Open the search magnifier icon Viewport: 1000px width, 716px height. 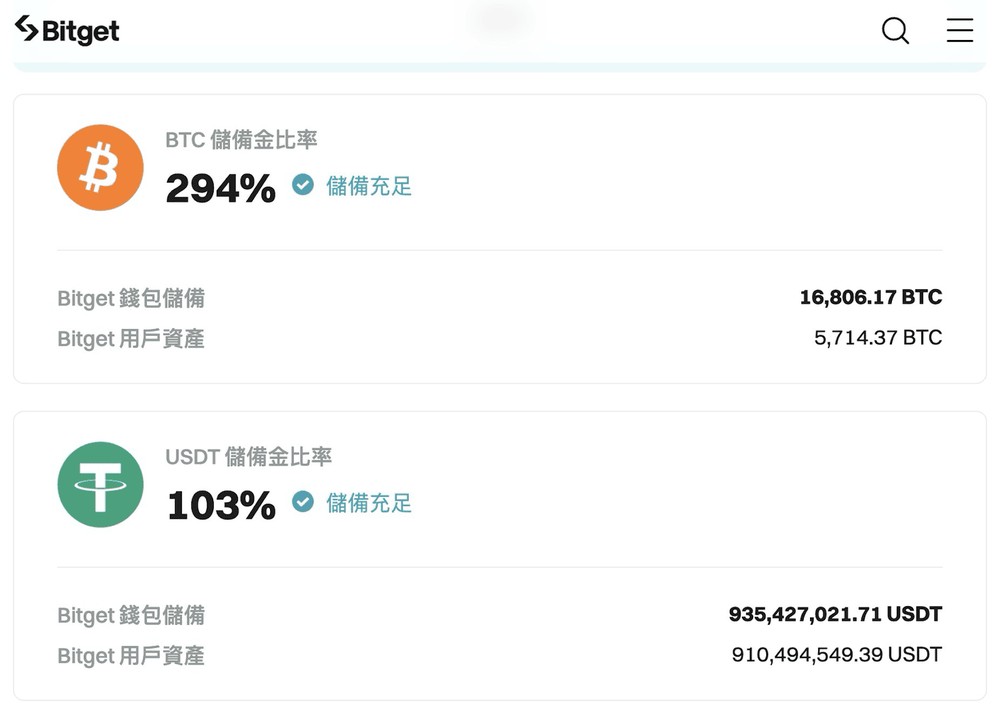[895, 30]
